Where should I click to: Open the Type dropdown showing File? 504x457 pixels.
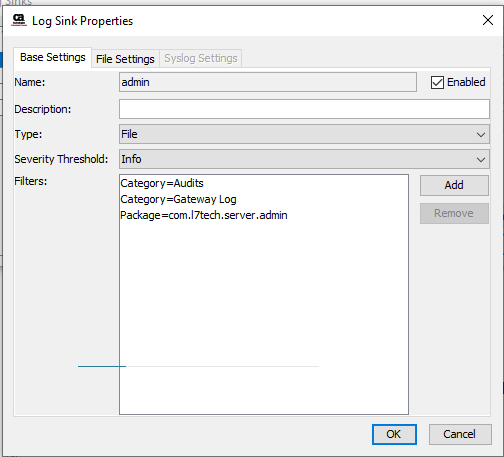(x=304, y=134)
